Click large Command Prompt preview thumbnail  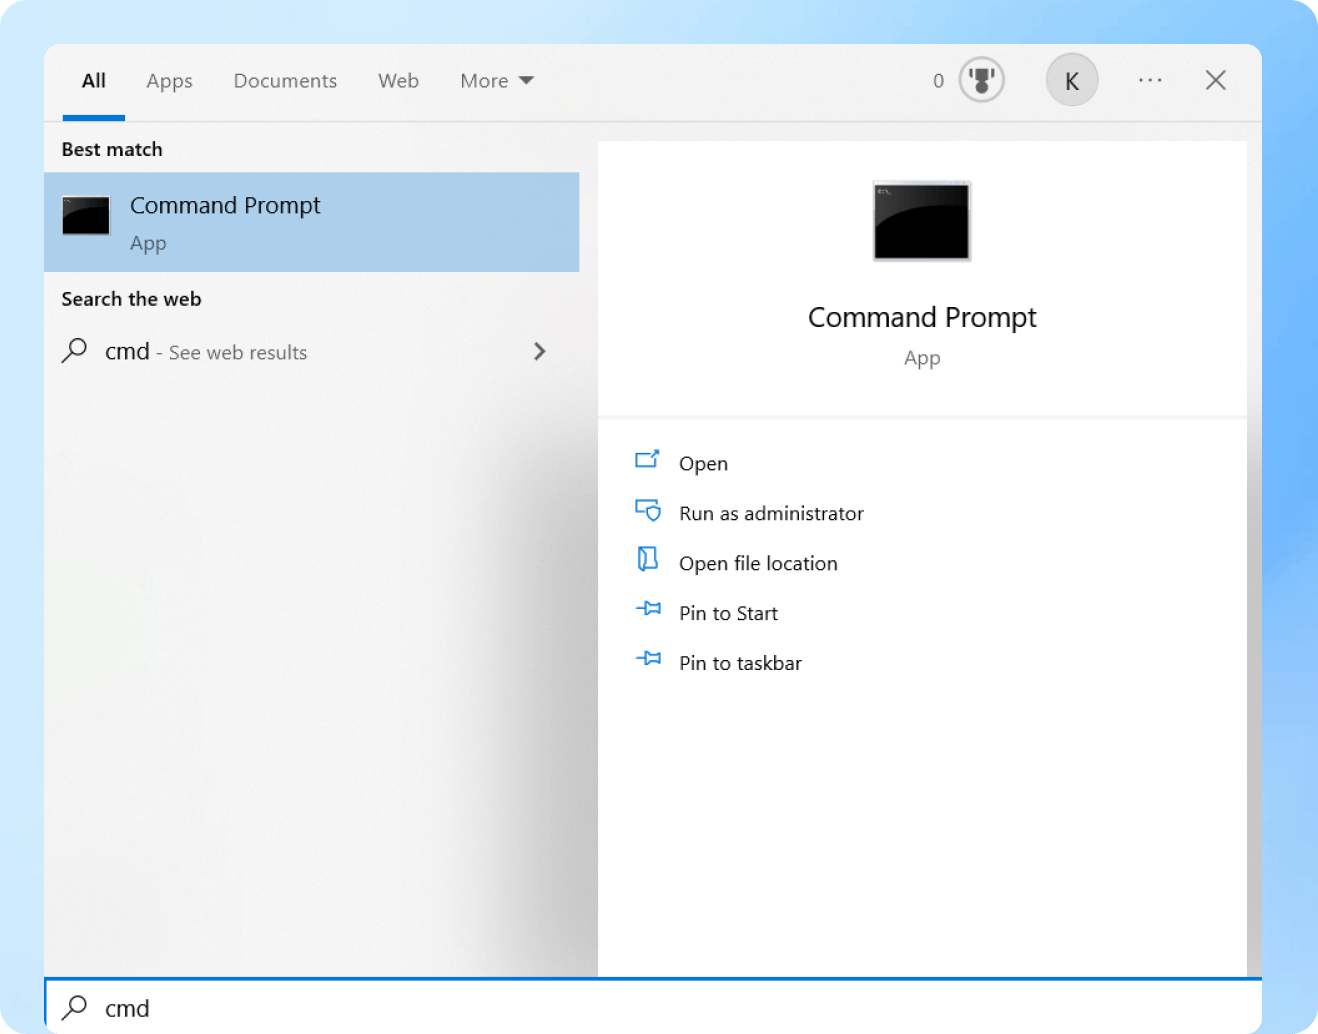tap(921, 221)
